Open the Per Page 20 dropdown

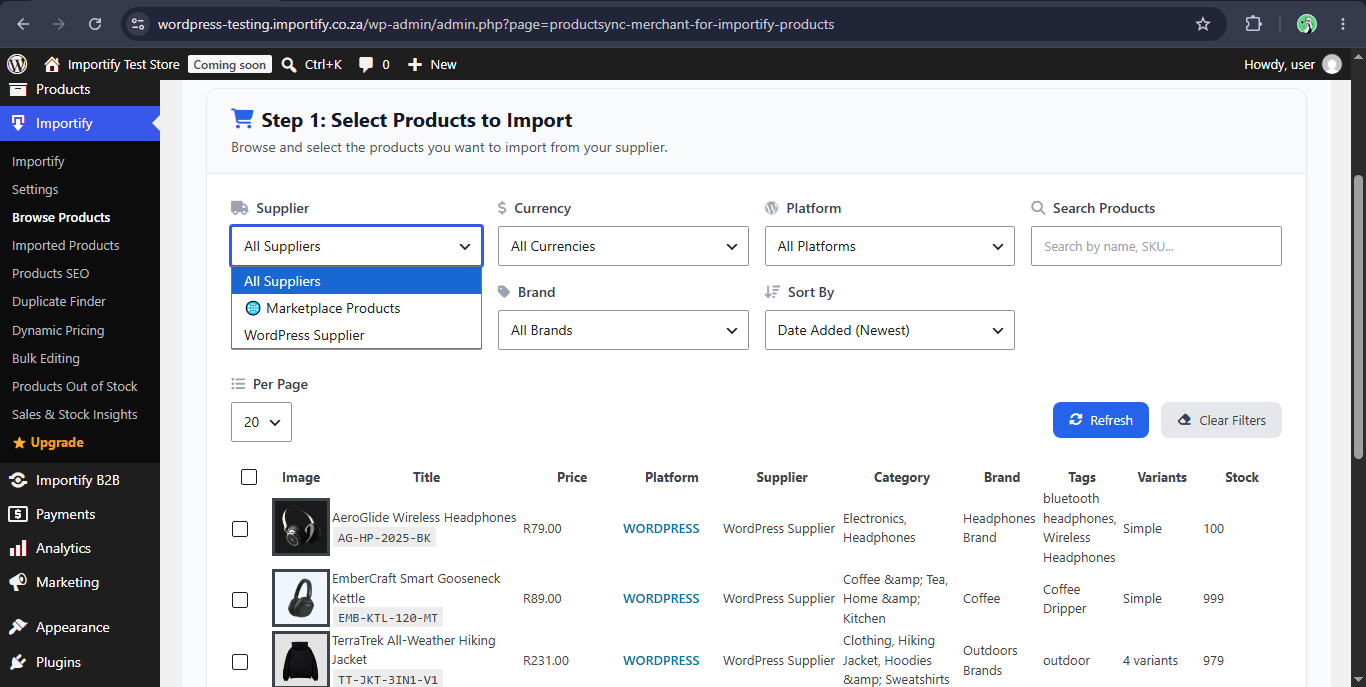coord(261,422)
